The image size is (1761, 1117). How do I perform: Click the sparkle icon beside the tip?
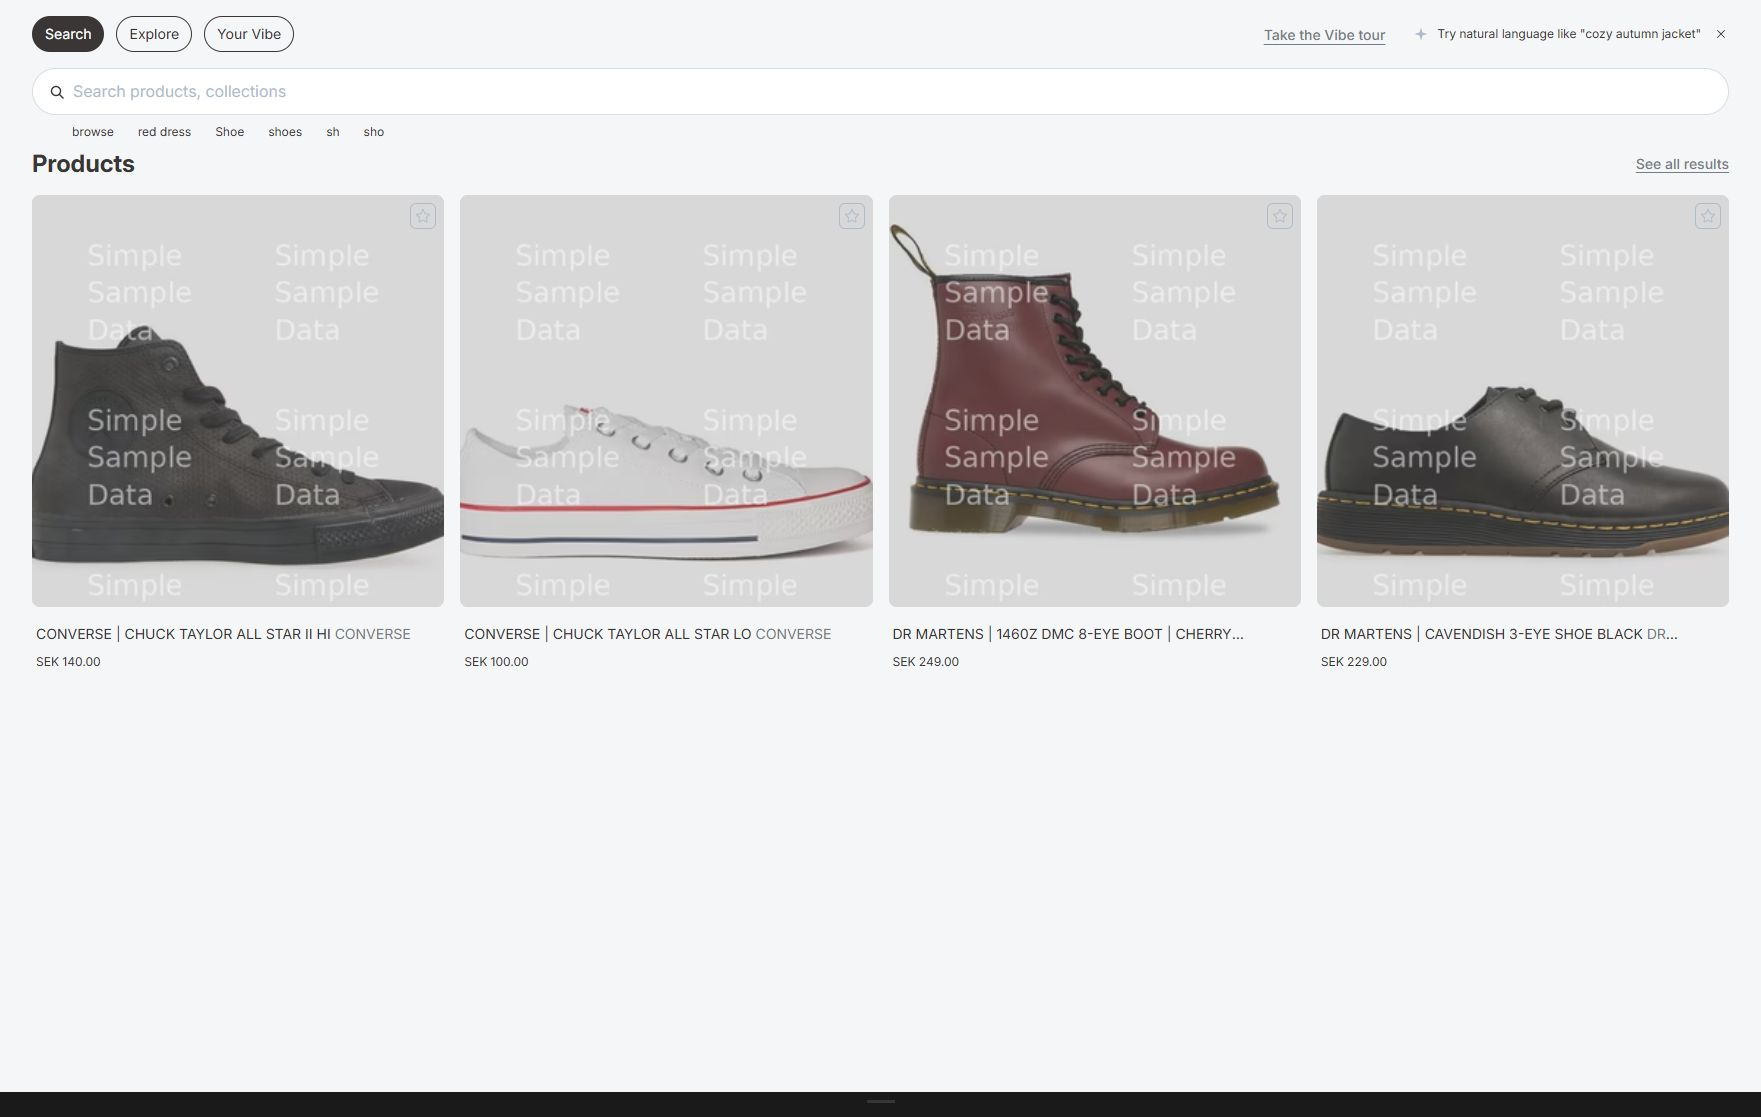point(1420,34)
